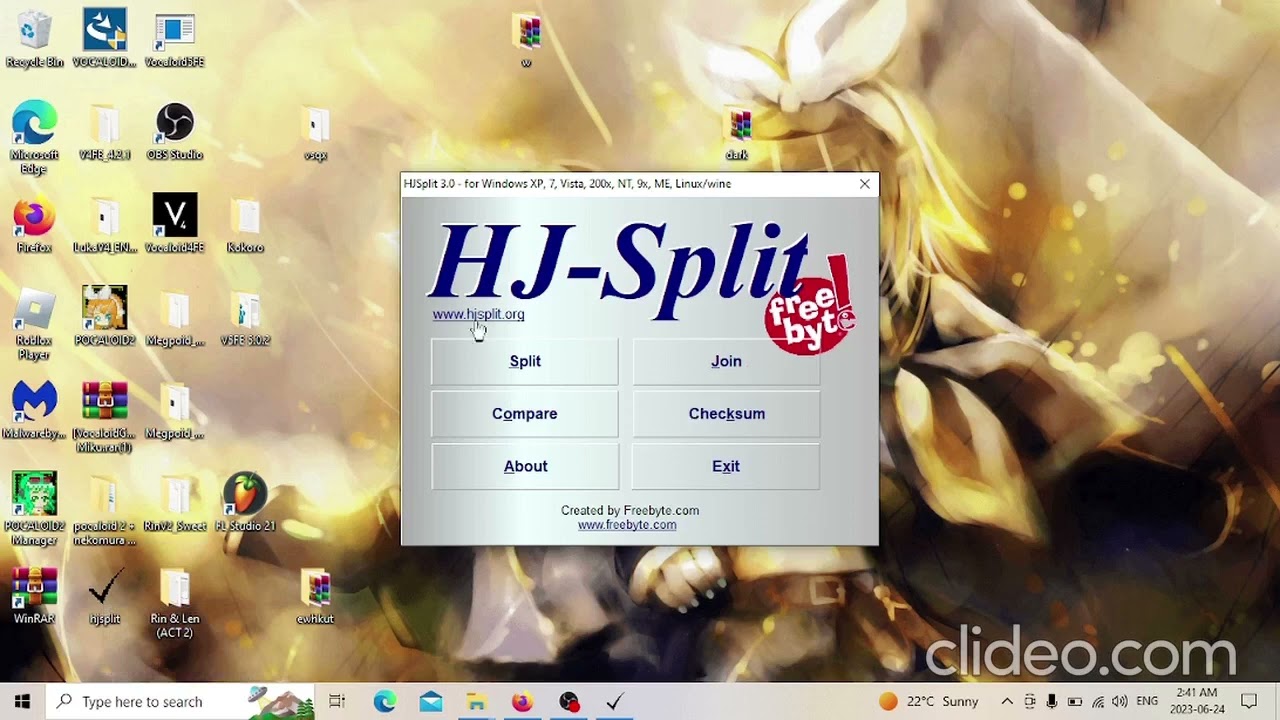Viewport: 1280px width, 720px height.
Task: Open File Explorer from the taskbar
Action: [477, 702]
